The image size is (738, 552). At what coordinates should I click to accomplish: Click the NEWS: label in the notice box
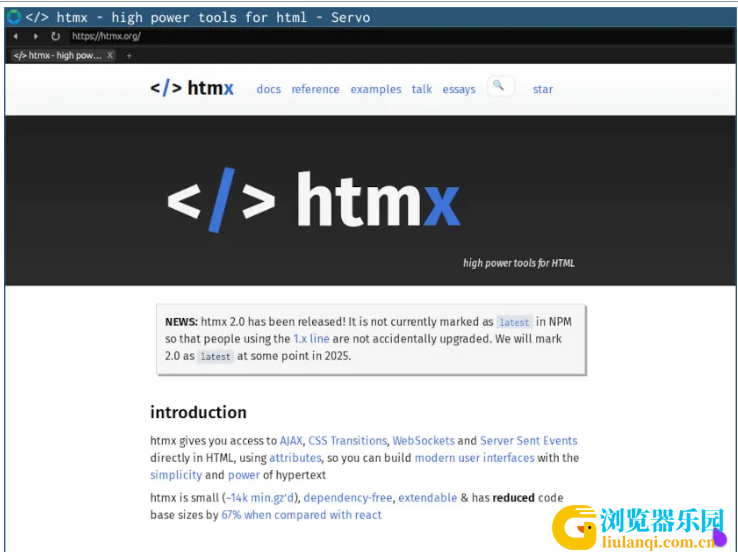pyautogui.click(x=181, y=322)
